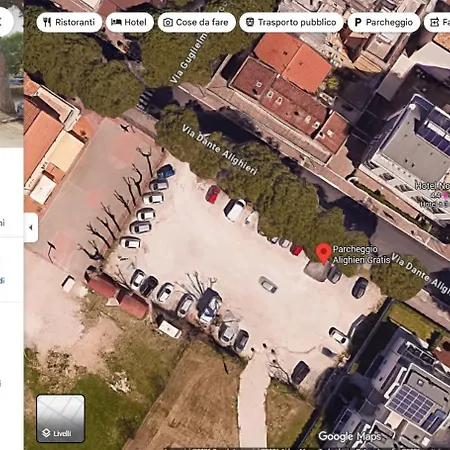Click the fork-and-knife icon in Ristoranti chip
The image size is (450, 450).
47,22
